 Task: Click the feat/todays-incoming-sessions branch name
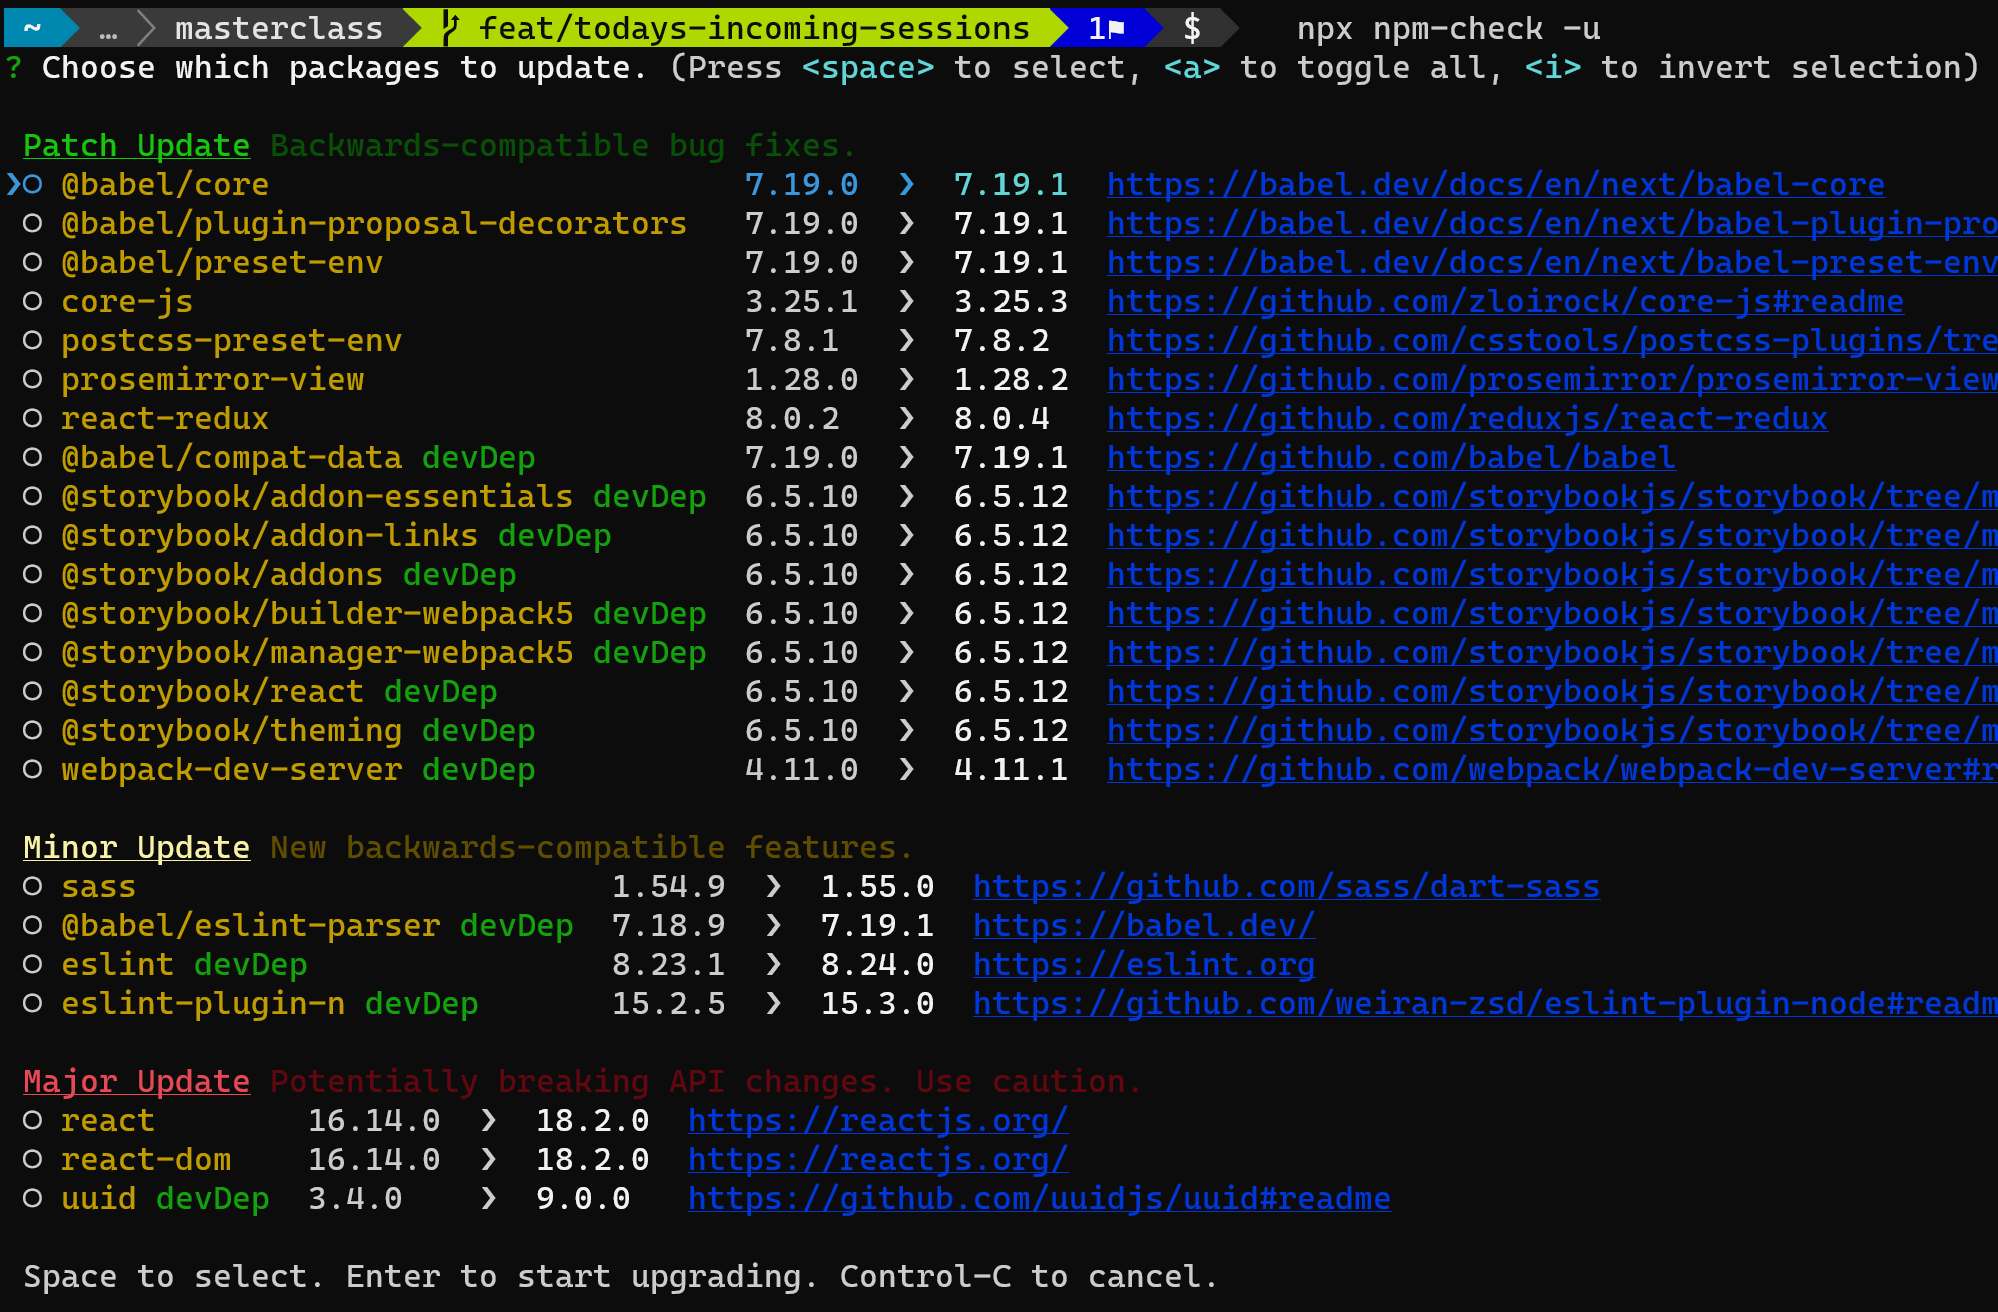pyautogui.click(x=754, y=28)
